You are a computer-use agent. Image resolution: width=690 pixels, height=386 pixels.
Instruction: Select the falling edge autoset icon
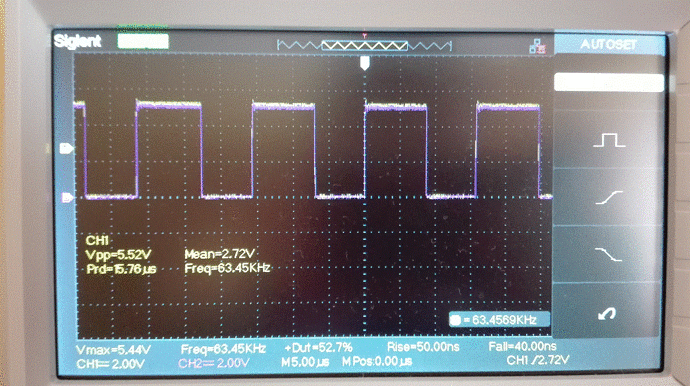609,254
